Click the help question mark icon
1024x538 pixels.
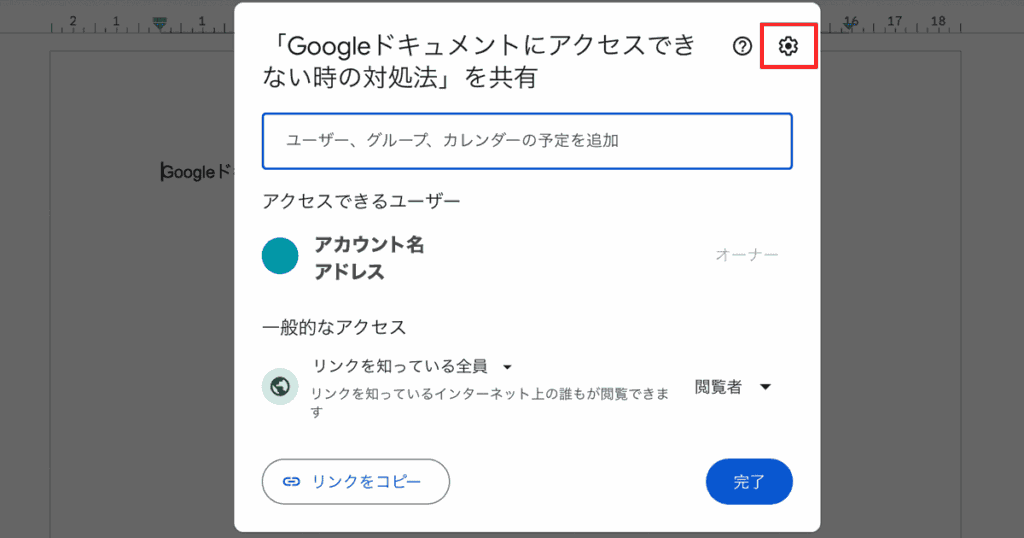(x=742, y=46)
